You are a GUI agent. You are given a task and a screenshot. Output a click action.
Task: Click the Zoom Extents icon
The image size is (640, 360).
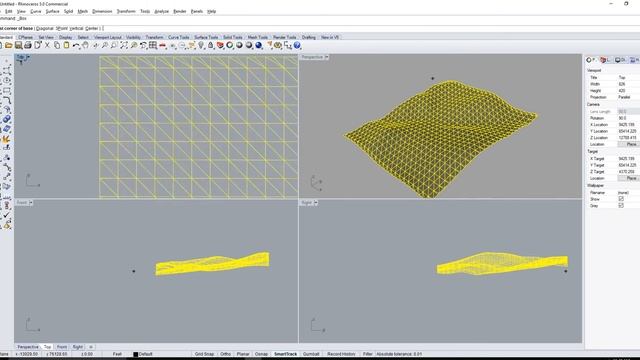point(124,46)
